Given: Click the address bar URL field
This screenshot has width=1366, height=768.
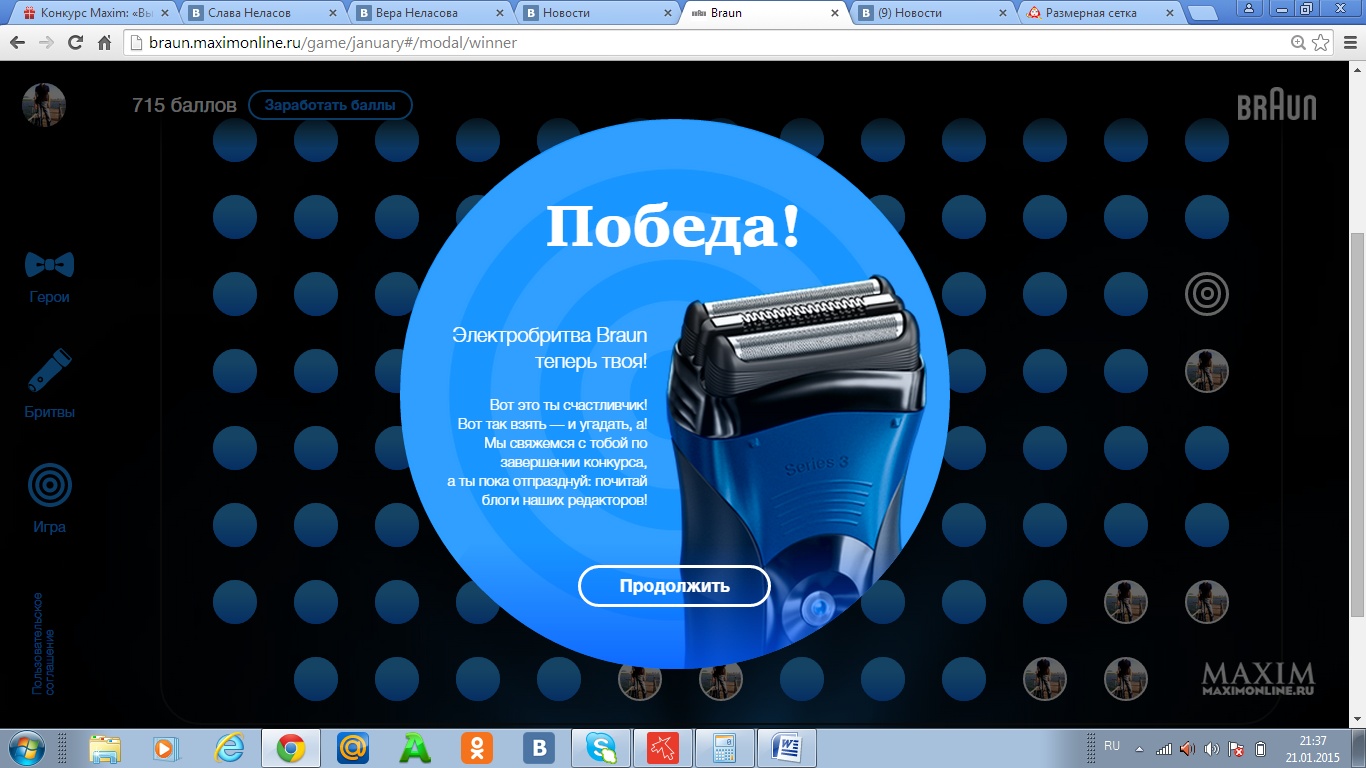Looking at the screenshot, I should point(700,43).
